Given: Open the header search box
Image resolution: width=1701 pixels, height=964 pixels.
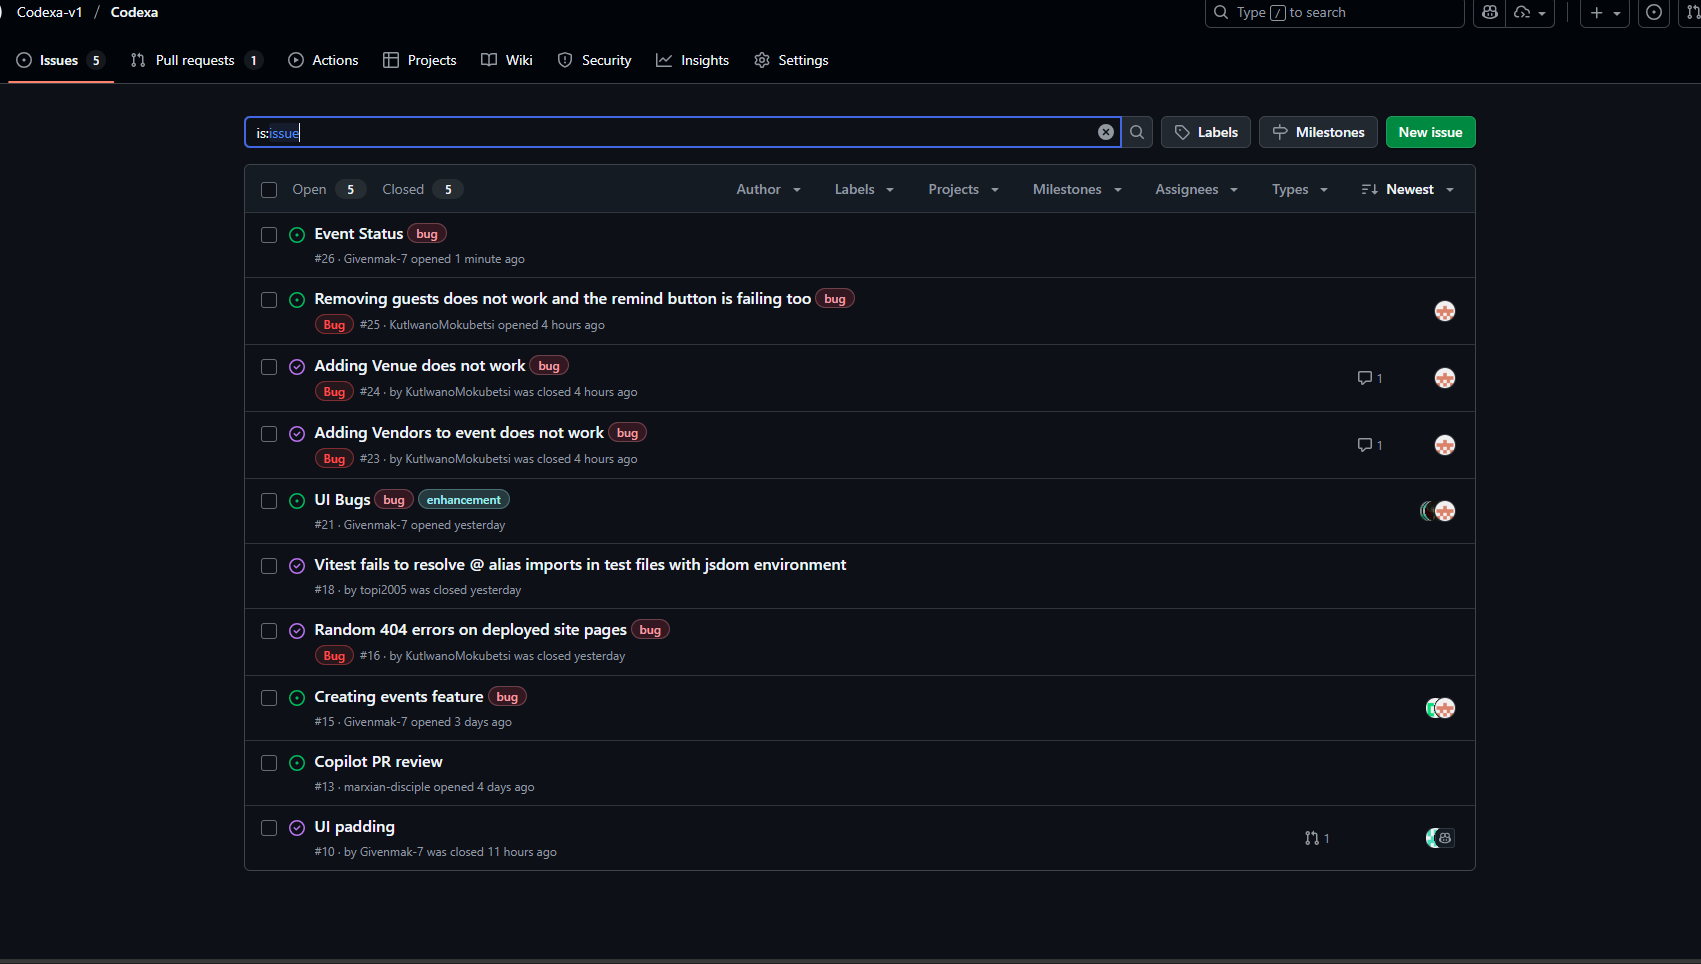Looking at the screenshot, I should (x=1334, y=12).
